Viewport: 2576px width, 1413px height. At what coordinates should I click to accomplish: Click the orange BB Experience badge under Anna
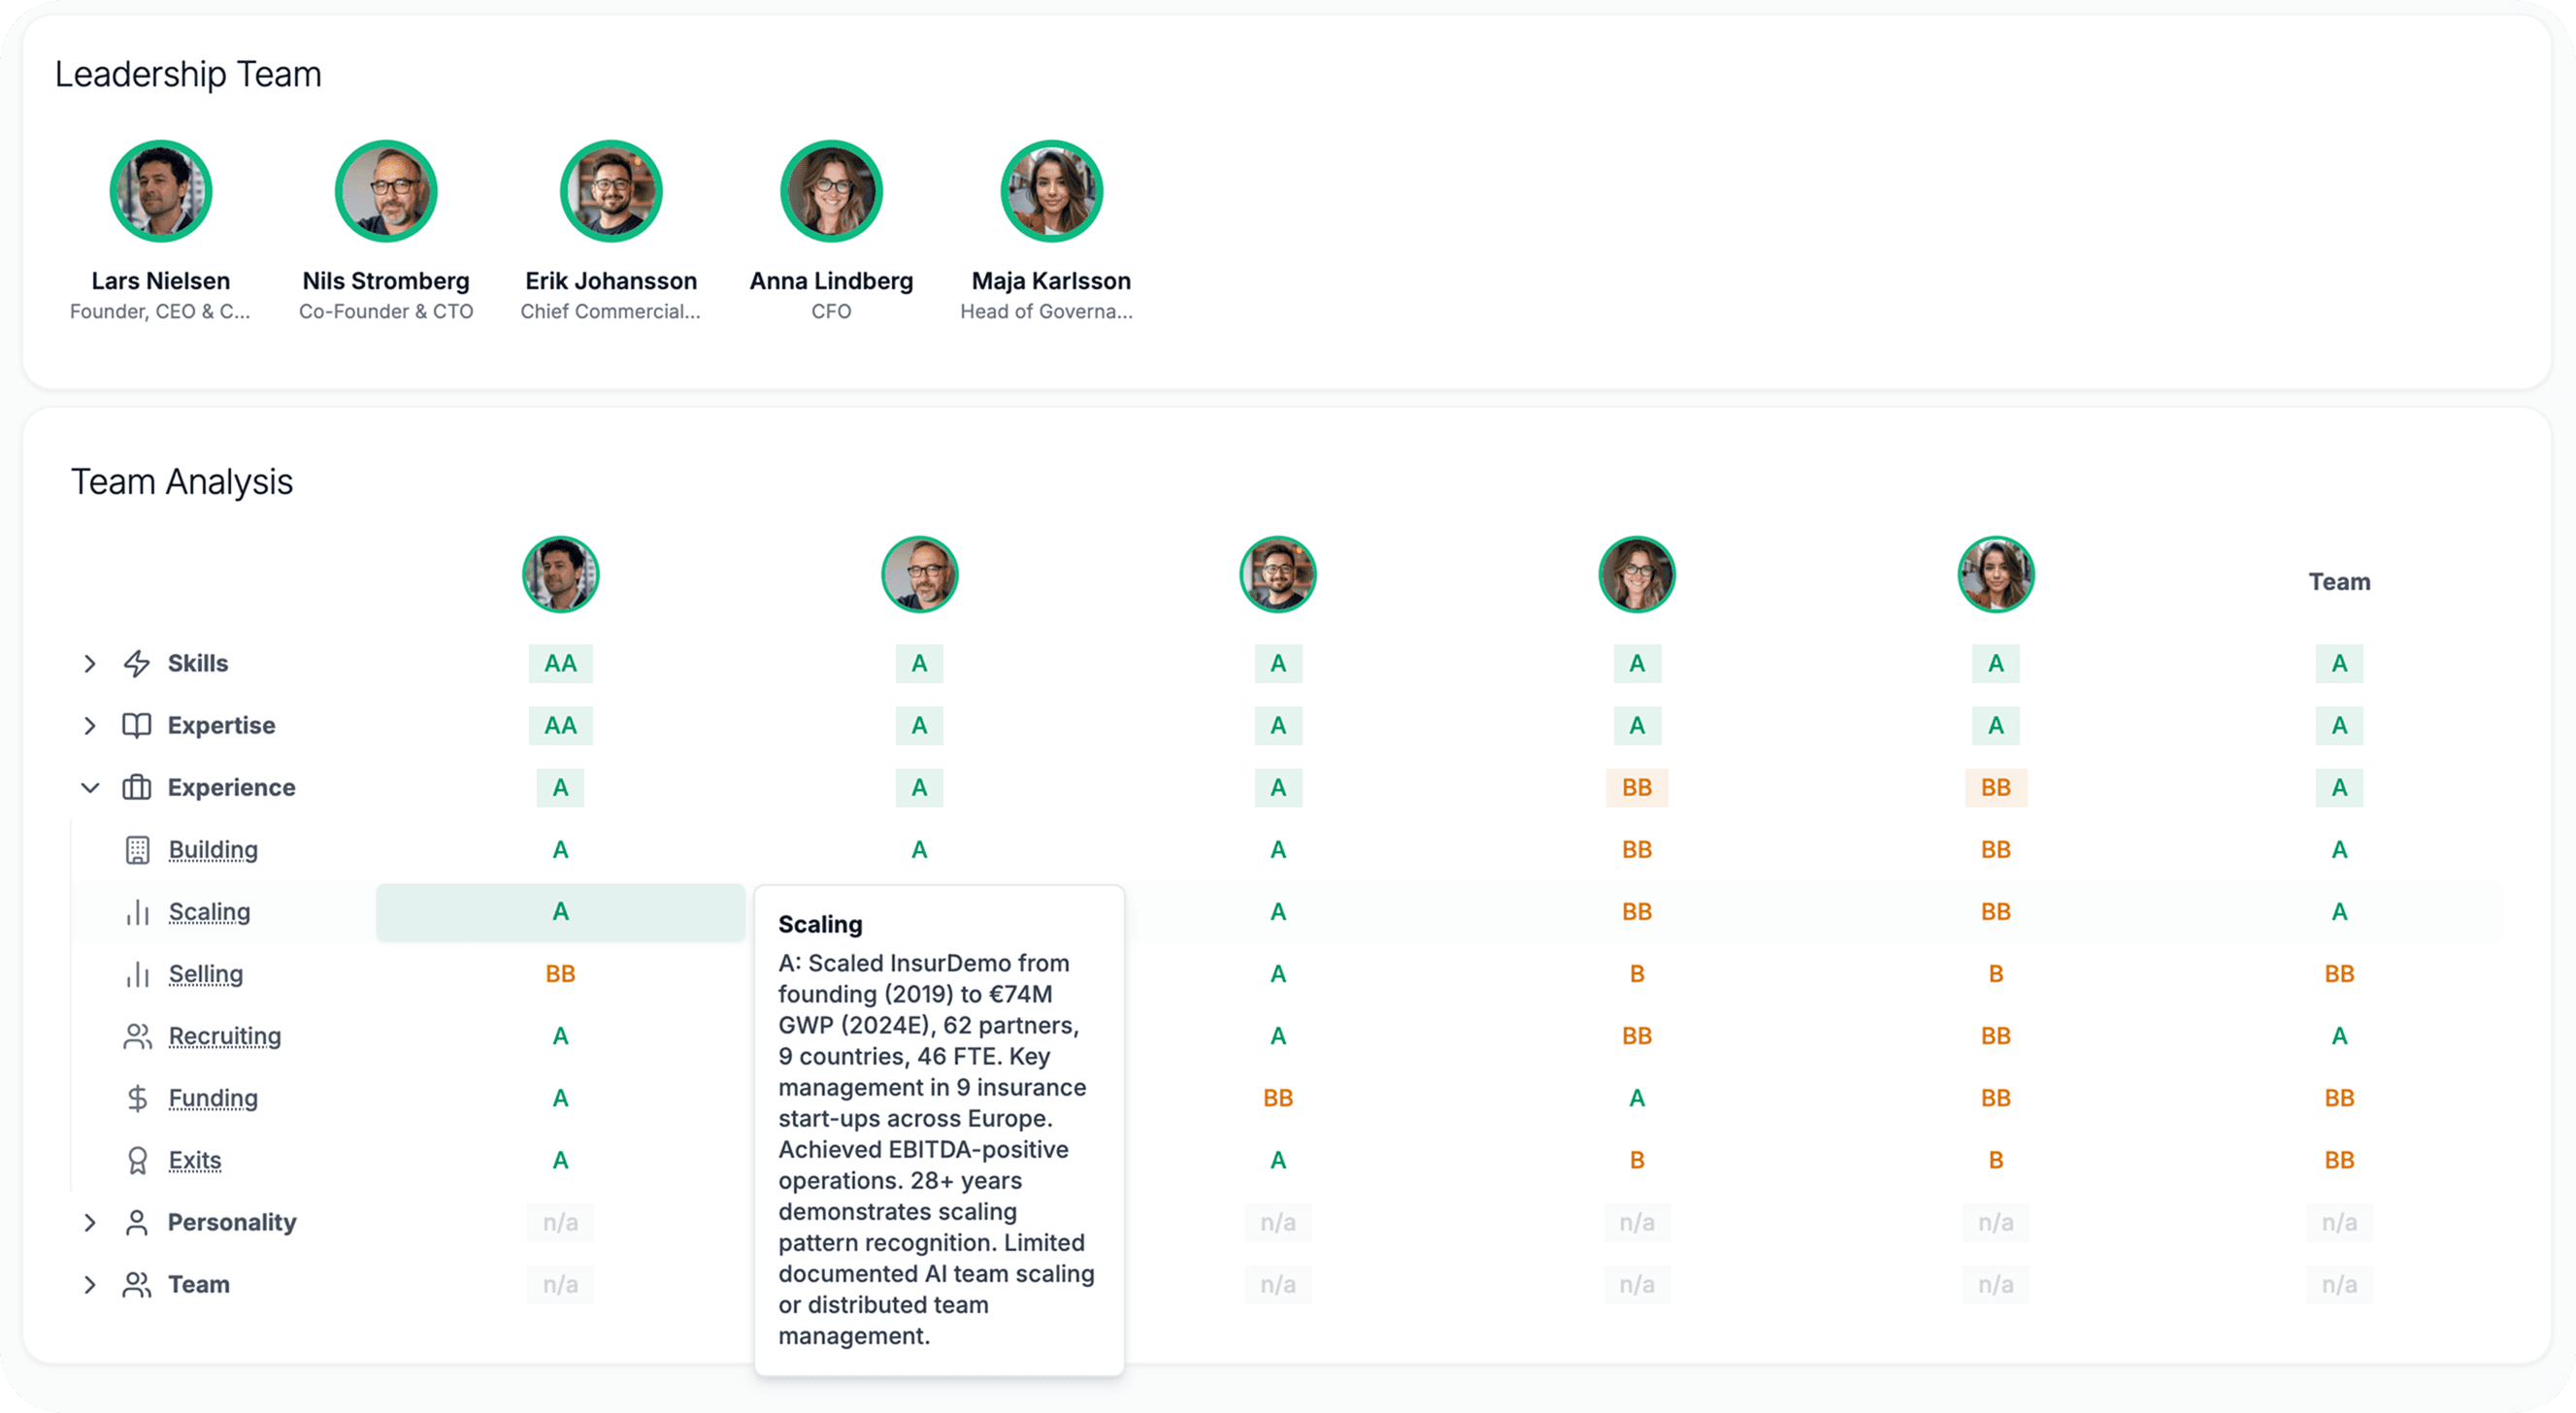click(1636, 787)
